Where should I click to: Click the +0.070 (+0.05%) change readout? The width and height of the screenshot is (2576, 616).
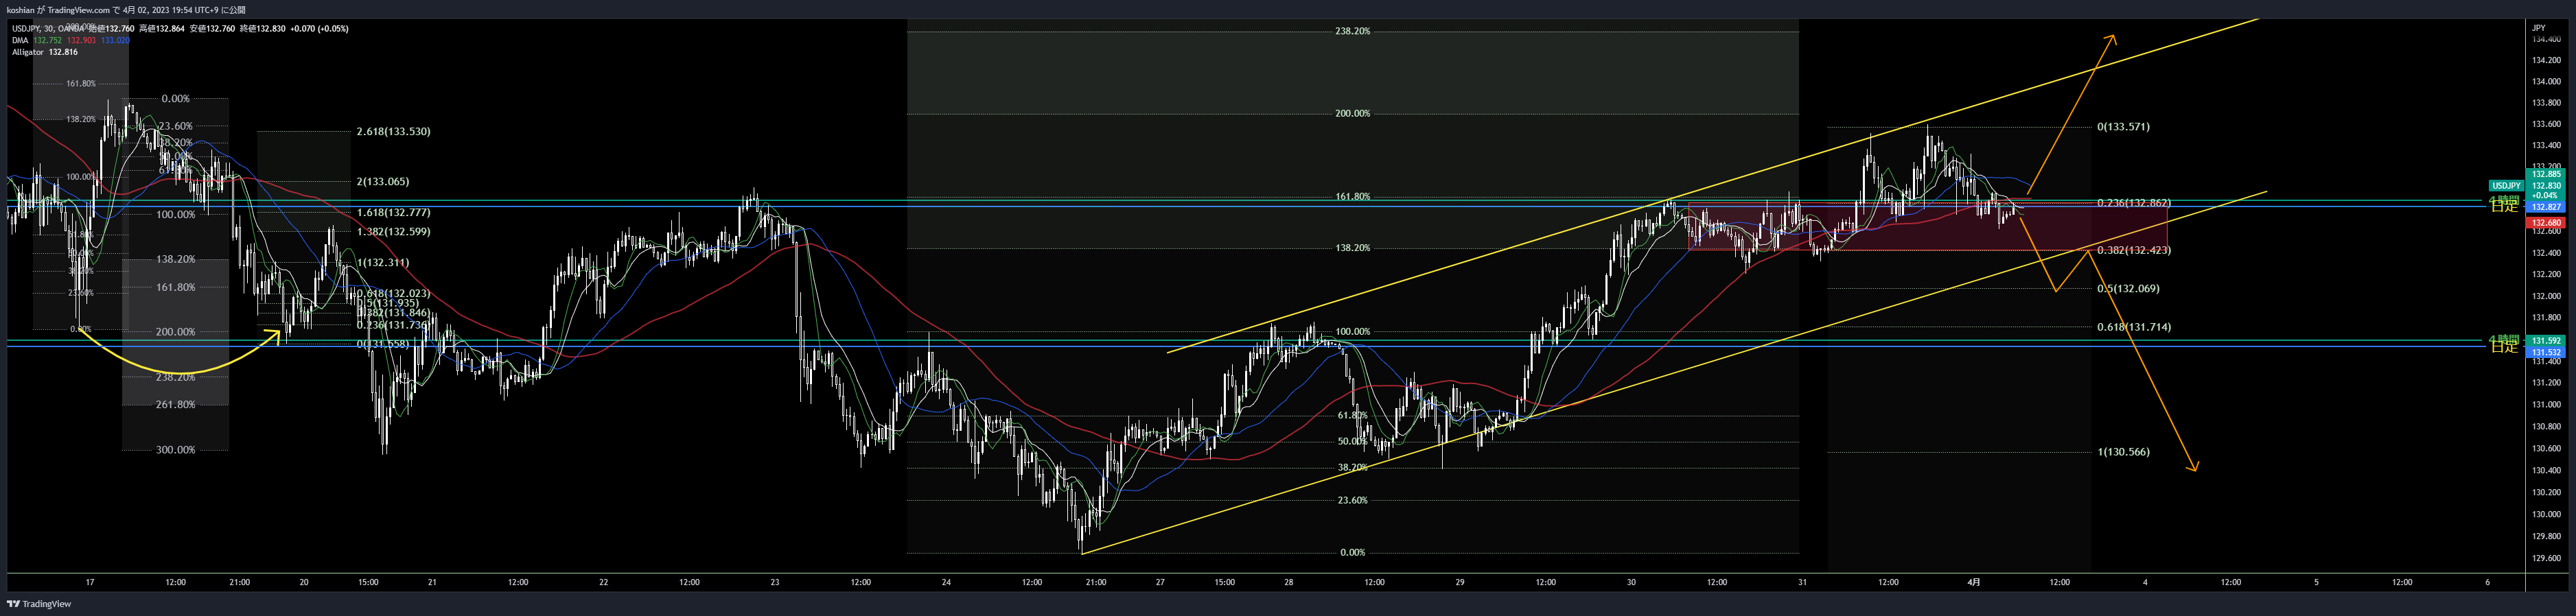pos(319,29)
